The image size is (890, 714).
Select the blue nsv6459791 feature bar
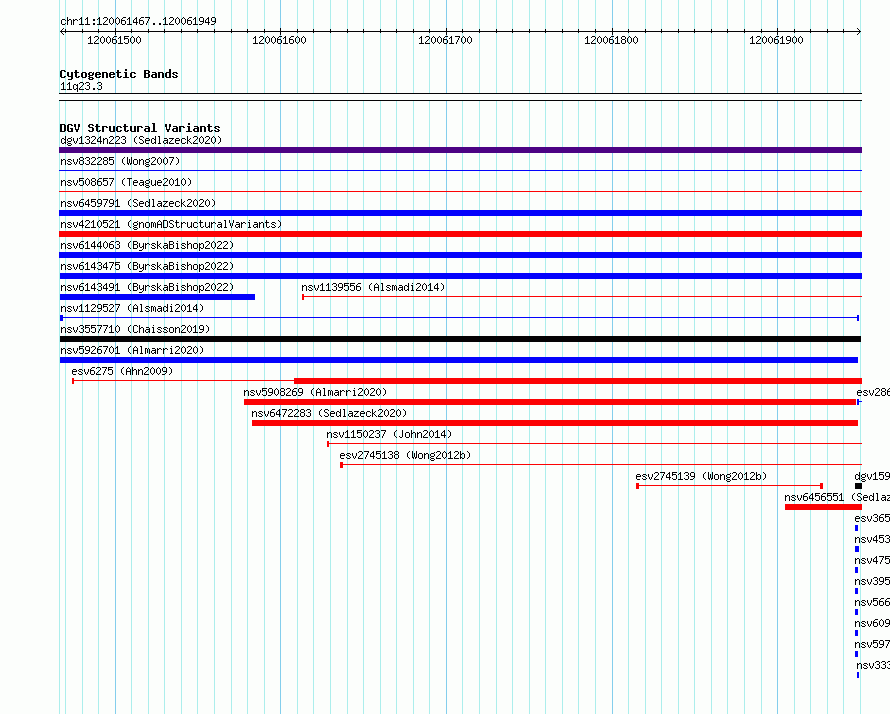pos(460,213)
